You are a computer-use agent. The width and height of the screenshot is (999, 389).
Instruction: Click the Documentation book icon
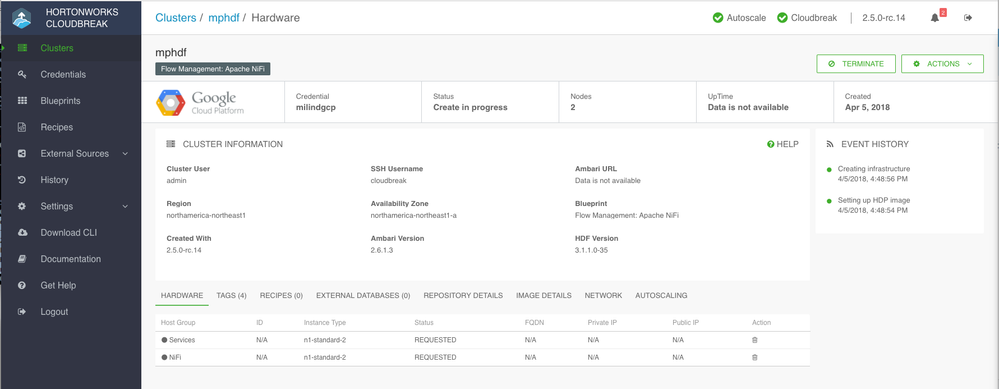22,259
